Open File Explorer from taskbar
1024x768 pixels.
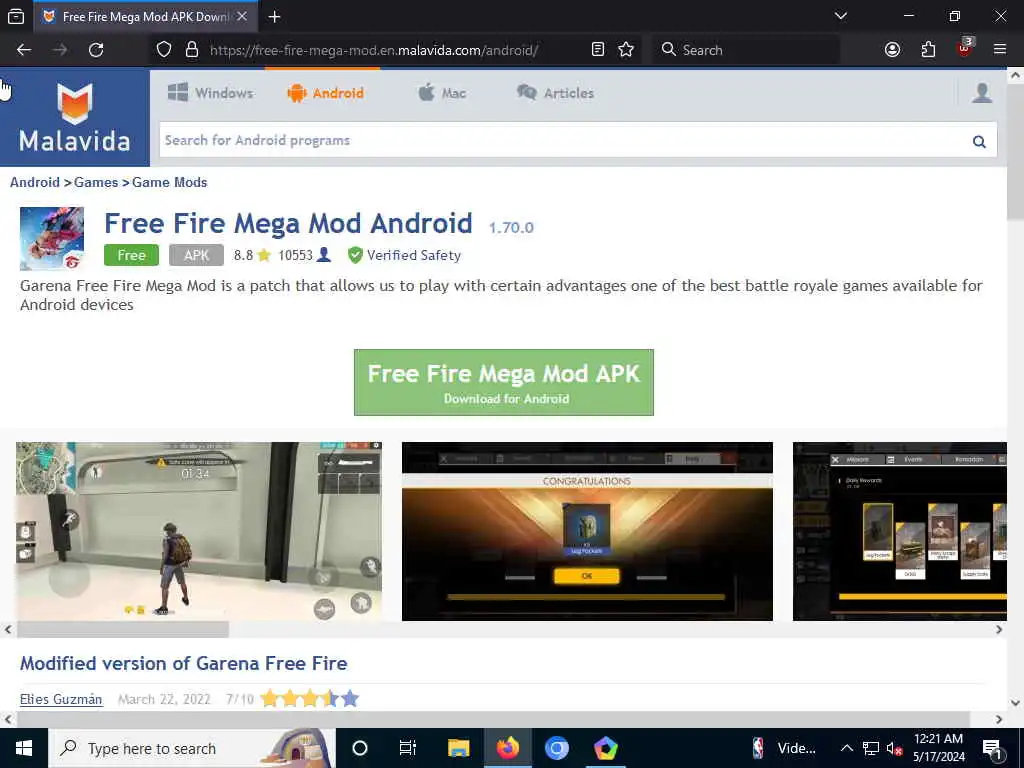[x=458, y=748]
